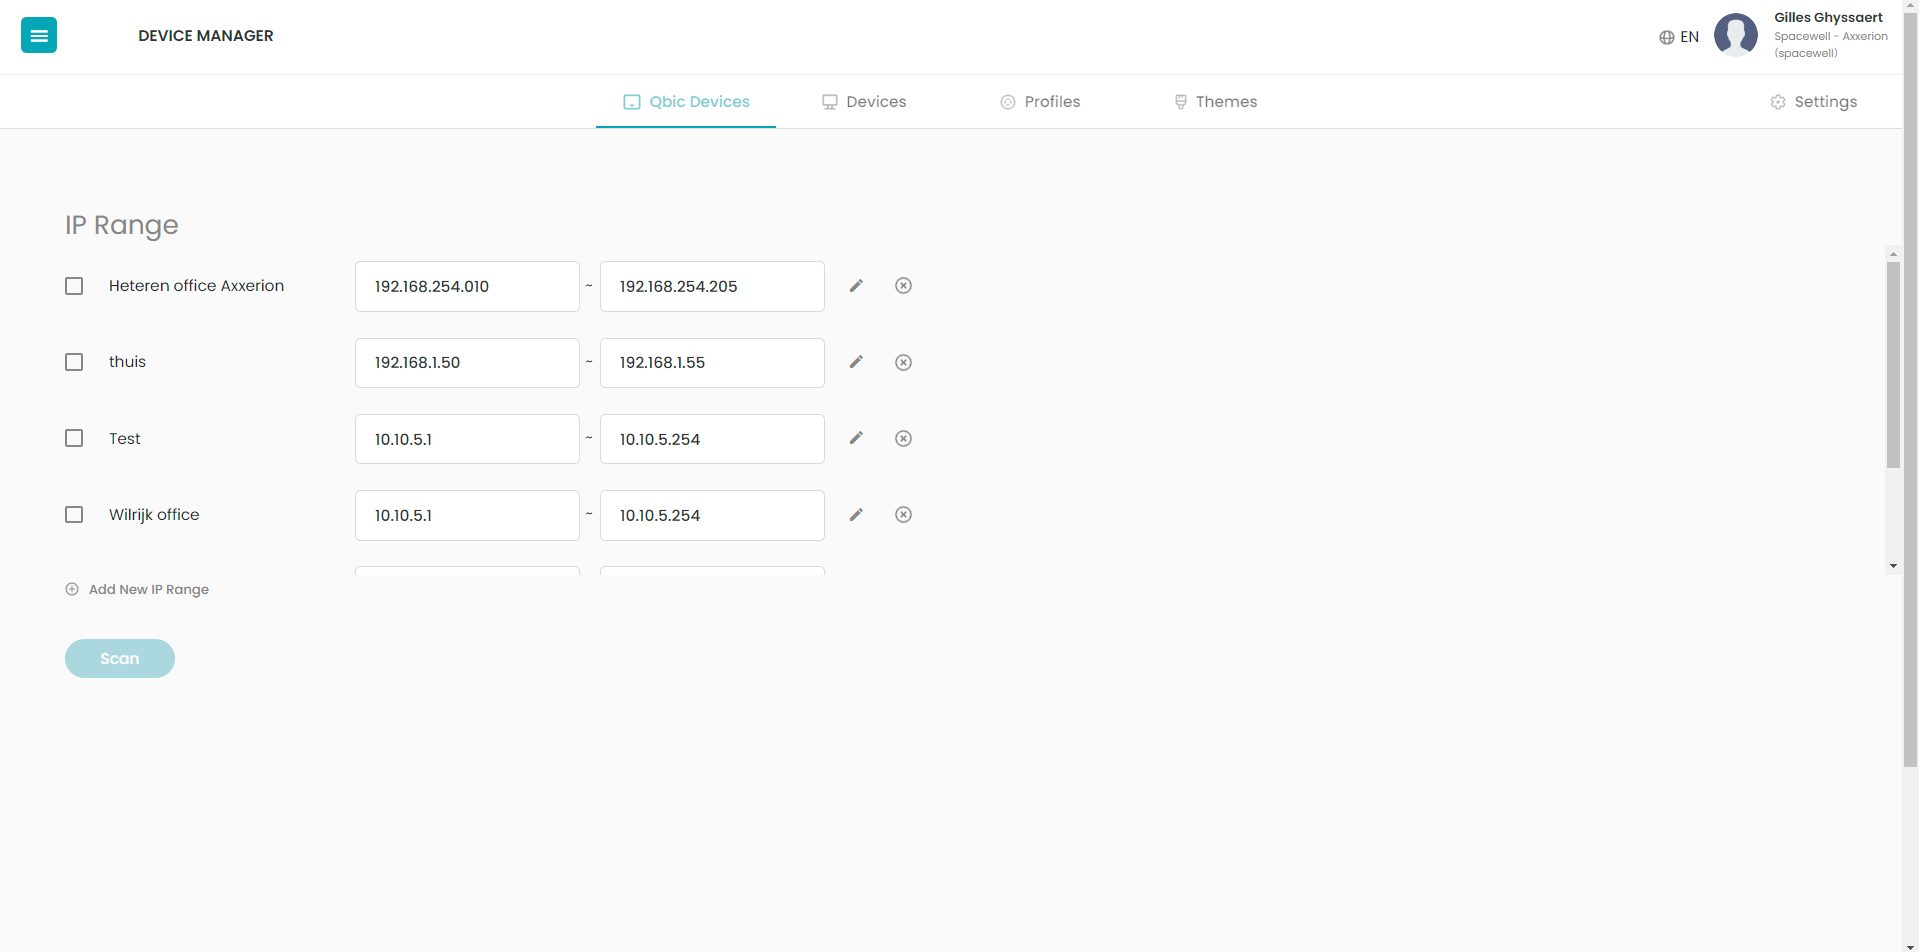
Task: Check the Heteren office Axxerion checkbox
Action: [74, 286]
